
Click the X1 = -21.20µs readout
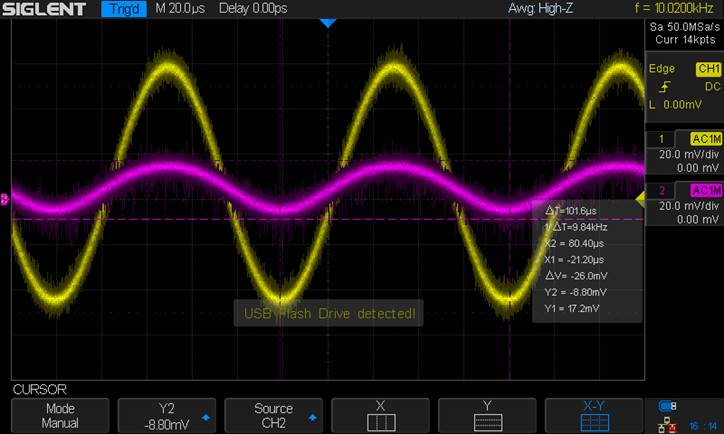(x=574, y=259)
